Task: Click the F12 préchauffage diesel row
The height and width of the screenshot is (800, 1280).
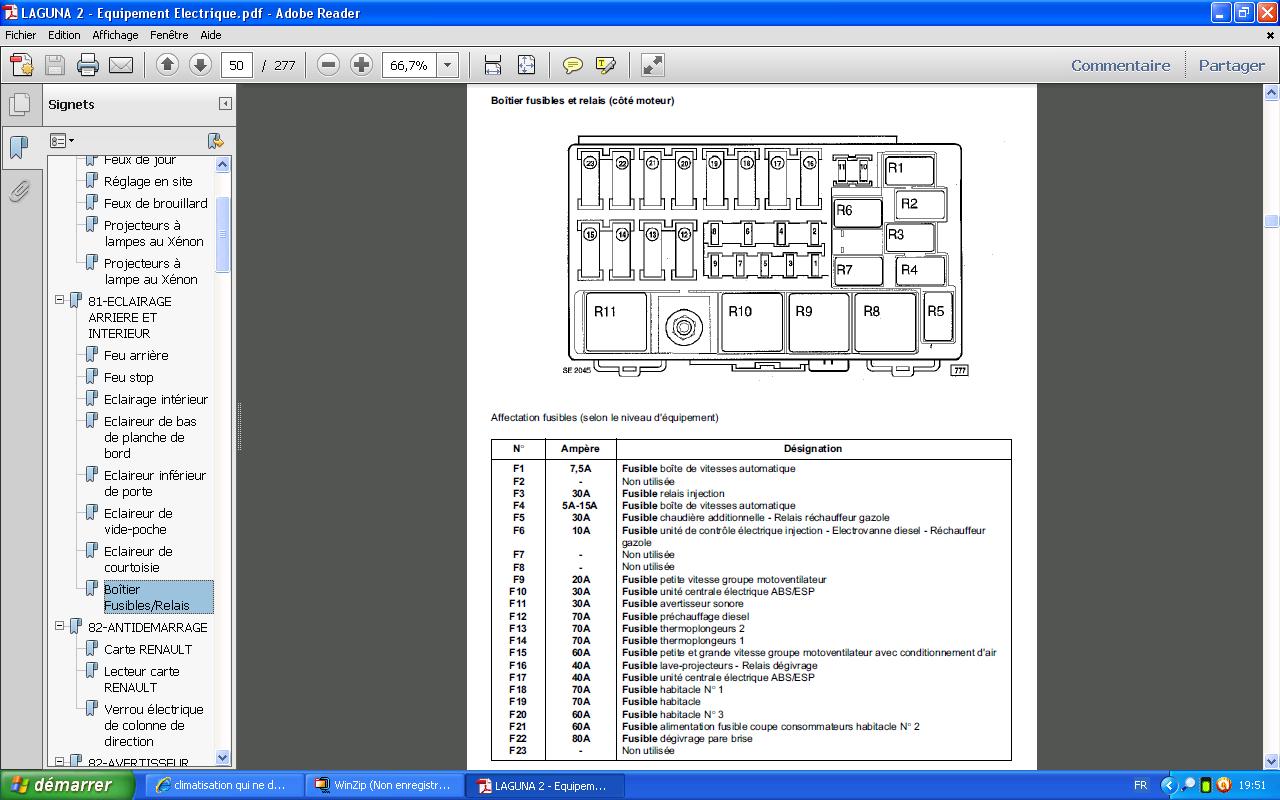Action: (x=750, y=616)
